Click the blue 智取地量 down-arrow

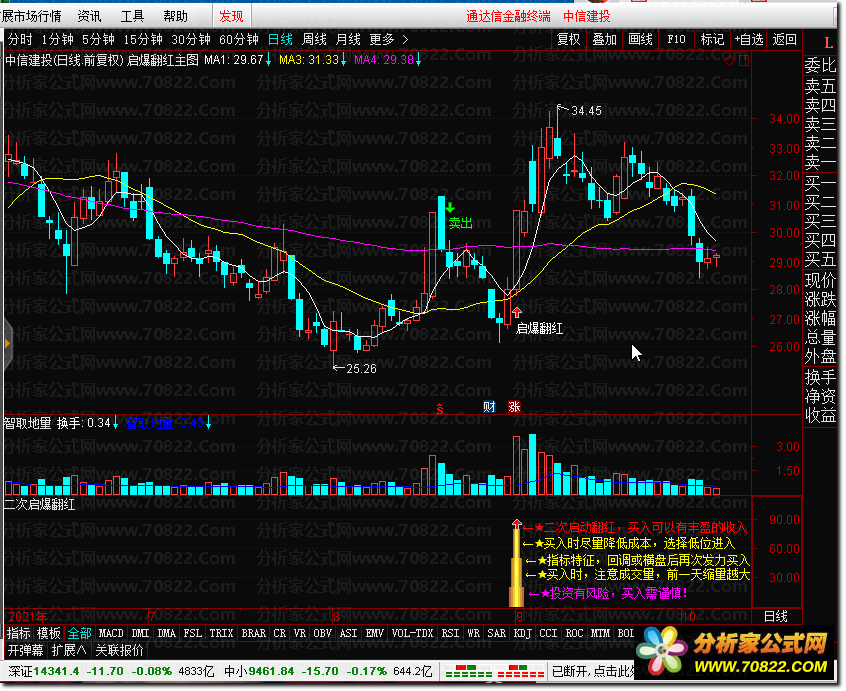pos(208,423)
